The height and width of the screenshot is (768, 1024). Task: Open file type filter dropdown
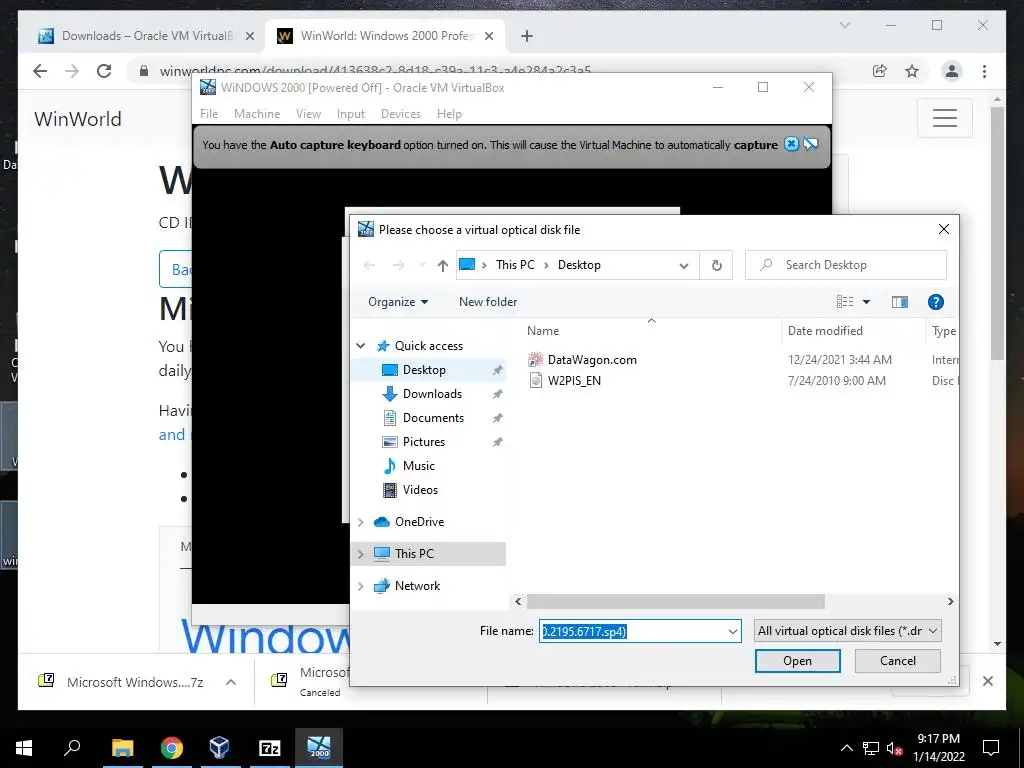848,631
